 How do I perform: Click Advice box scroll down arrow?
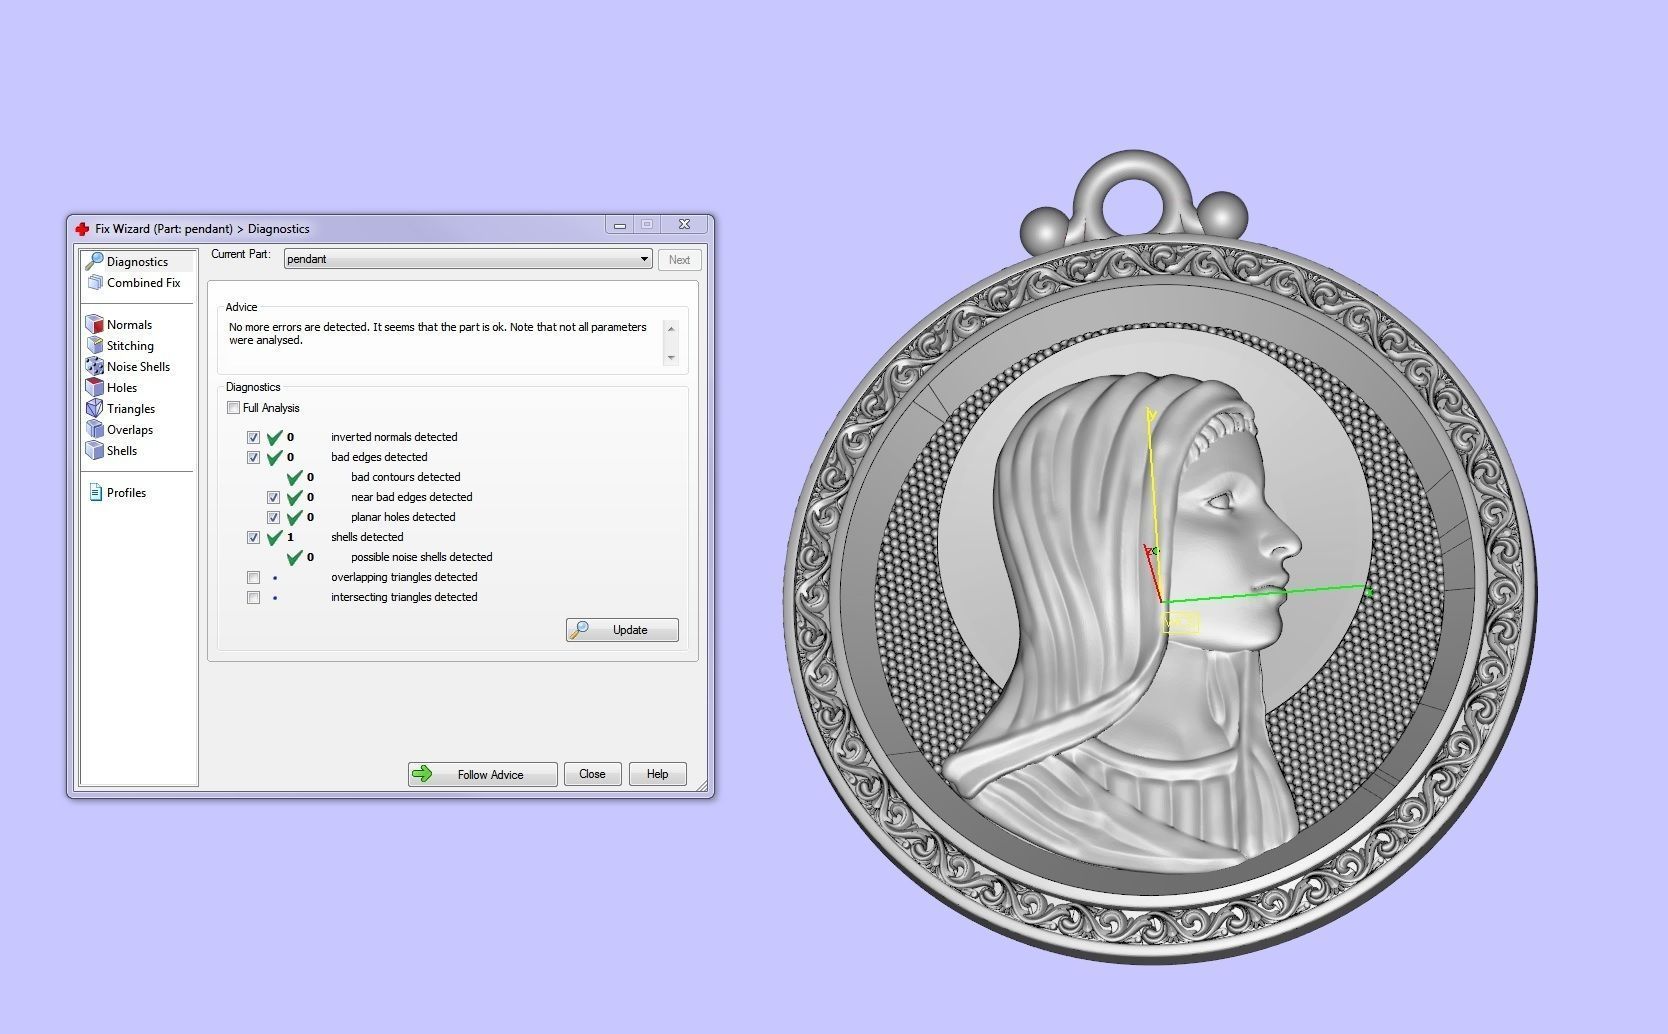[x=671, y=357]
